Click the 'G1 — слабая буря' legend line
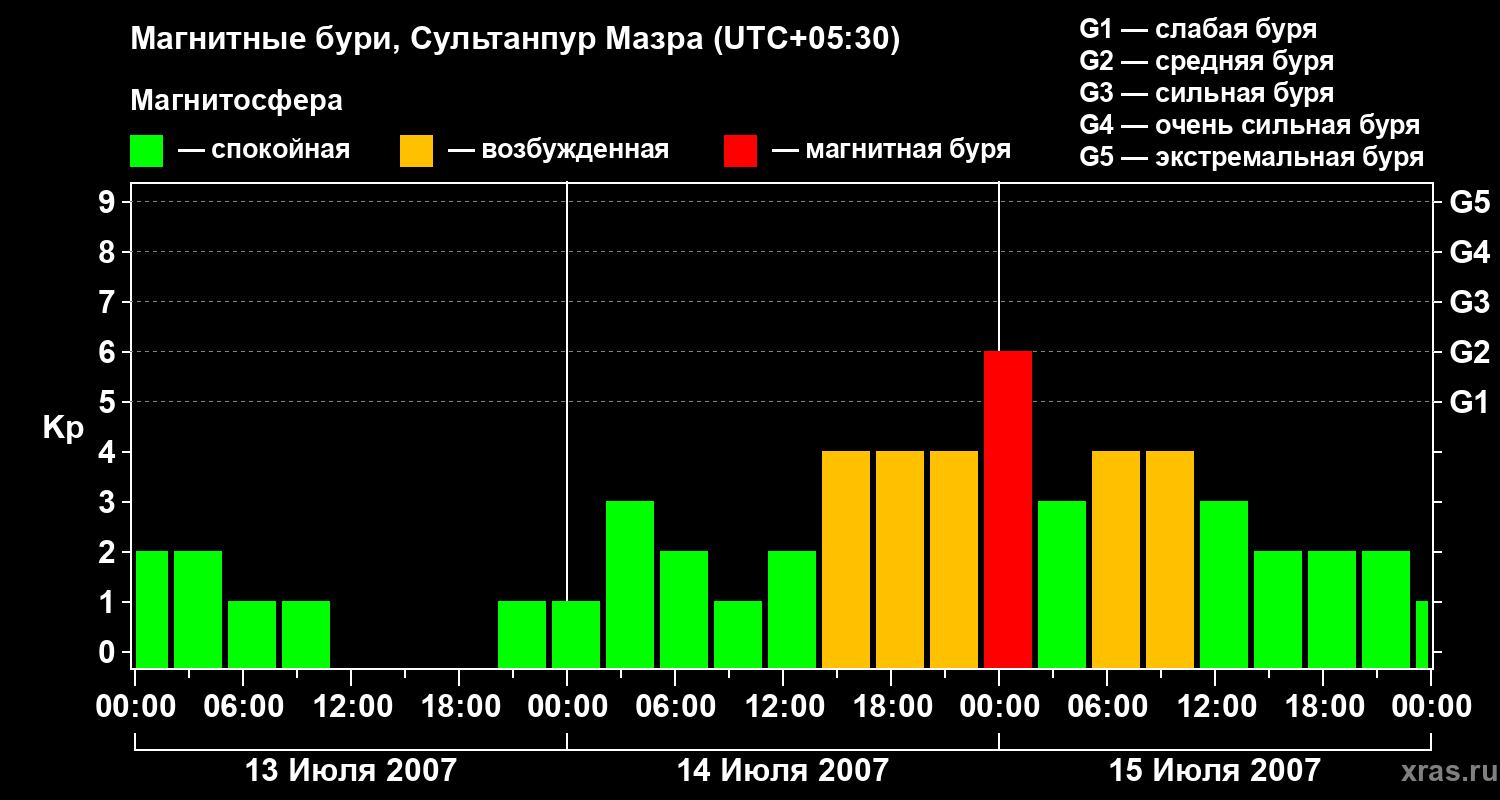 [1198, 28]
